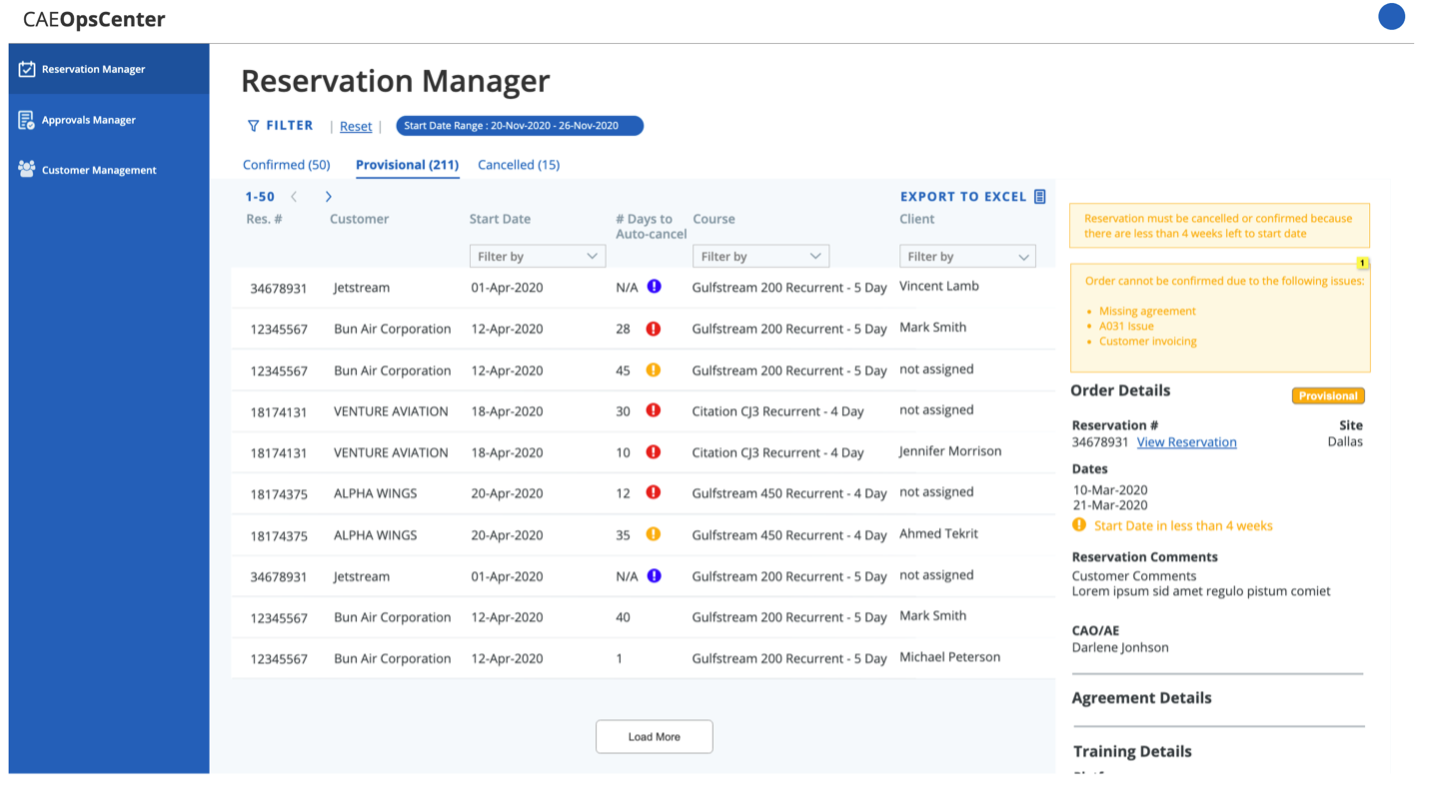Expand the Agreement Details section
1430x803 pixels.
1141,698
